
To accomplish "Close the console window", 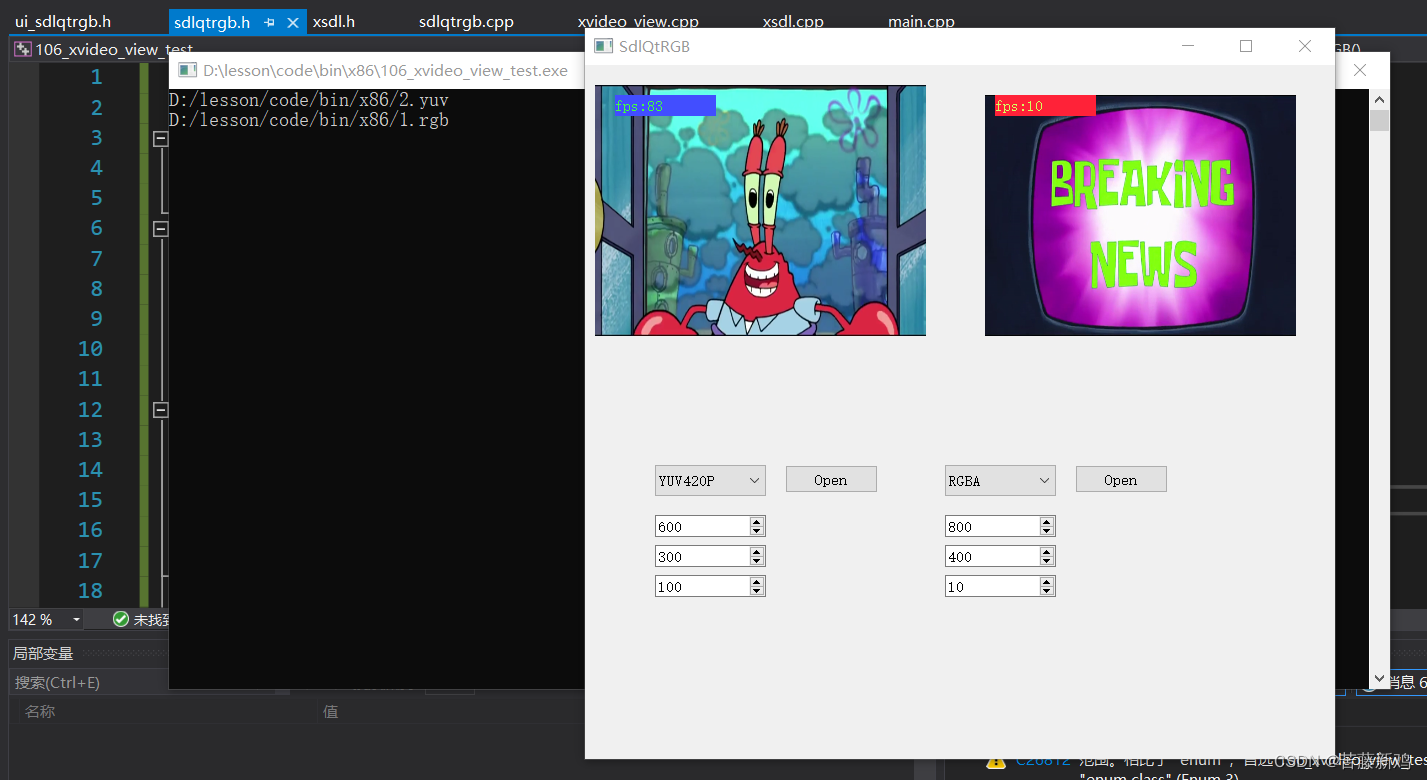I will click(1359, 70).
